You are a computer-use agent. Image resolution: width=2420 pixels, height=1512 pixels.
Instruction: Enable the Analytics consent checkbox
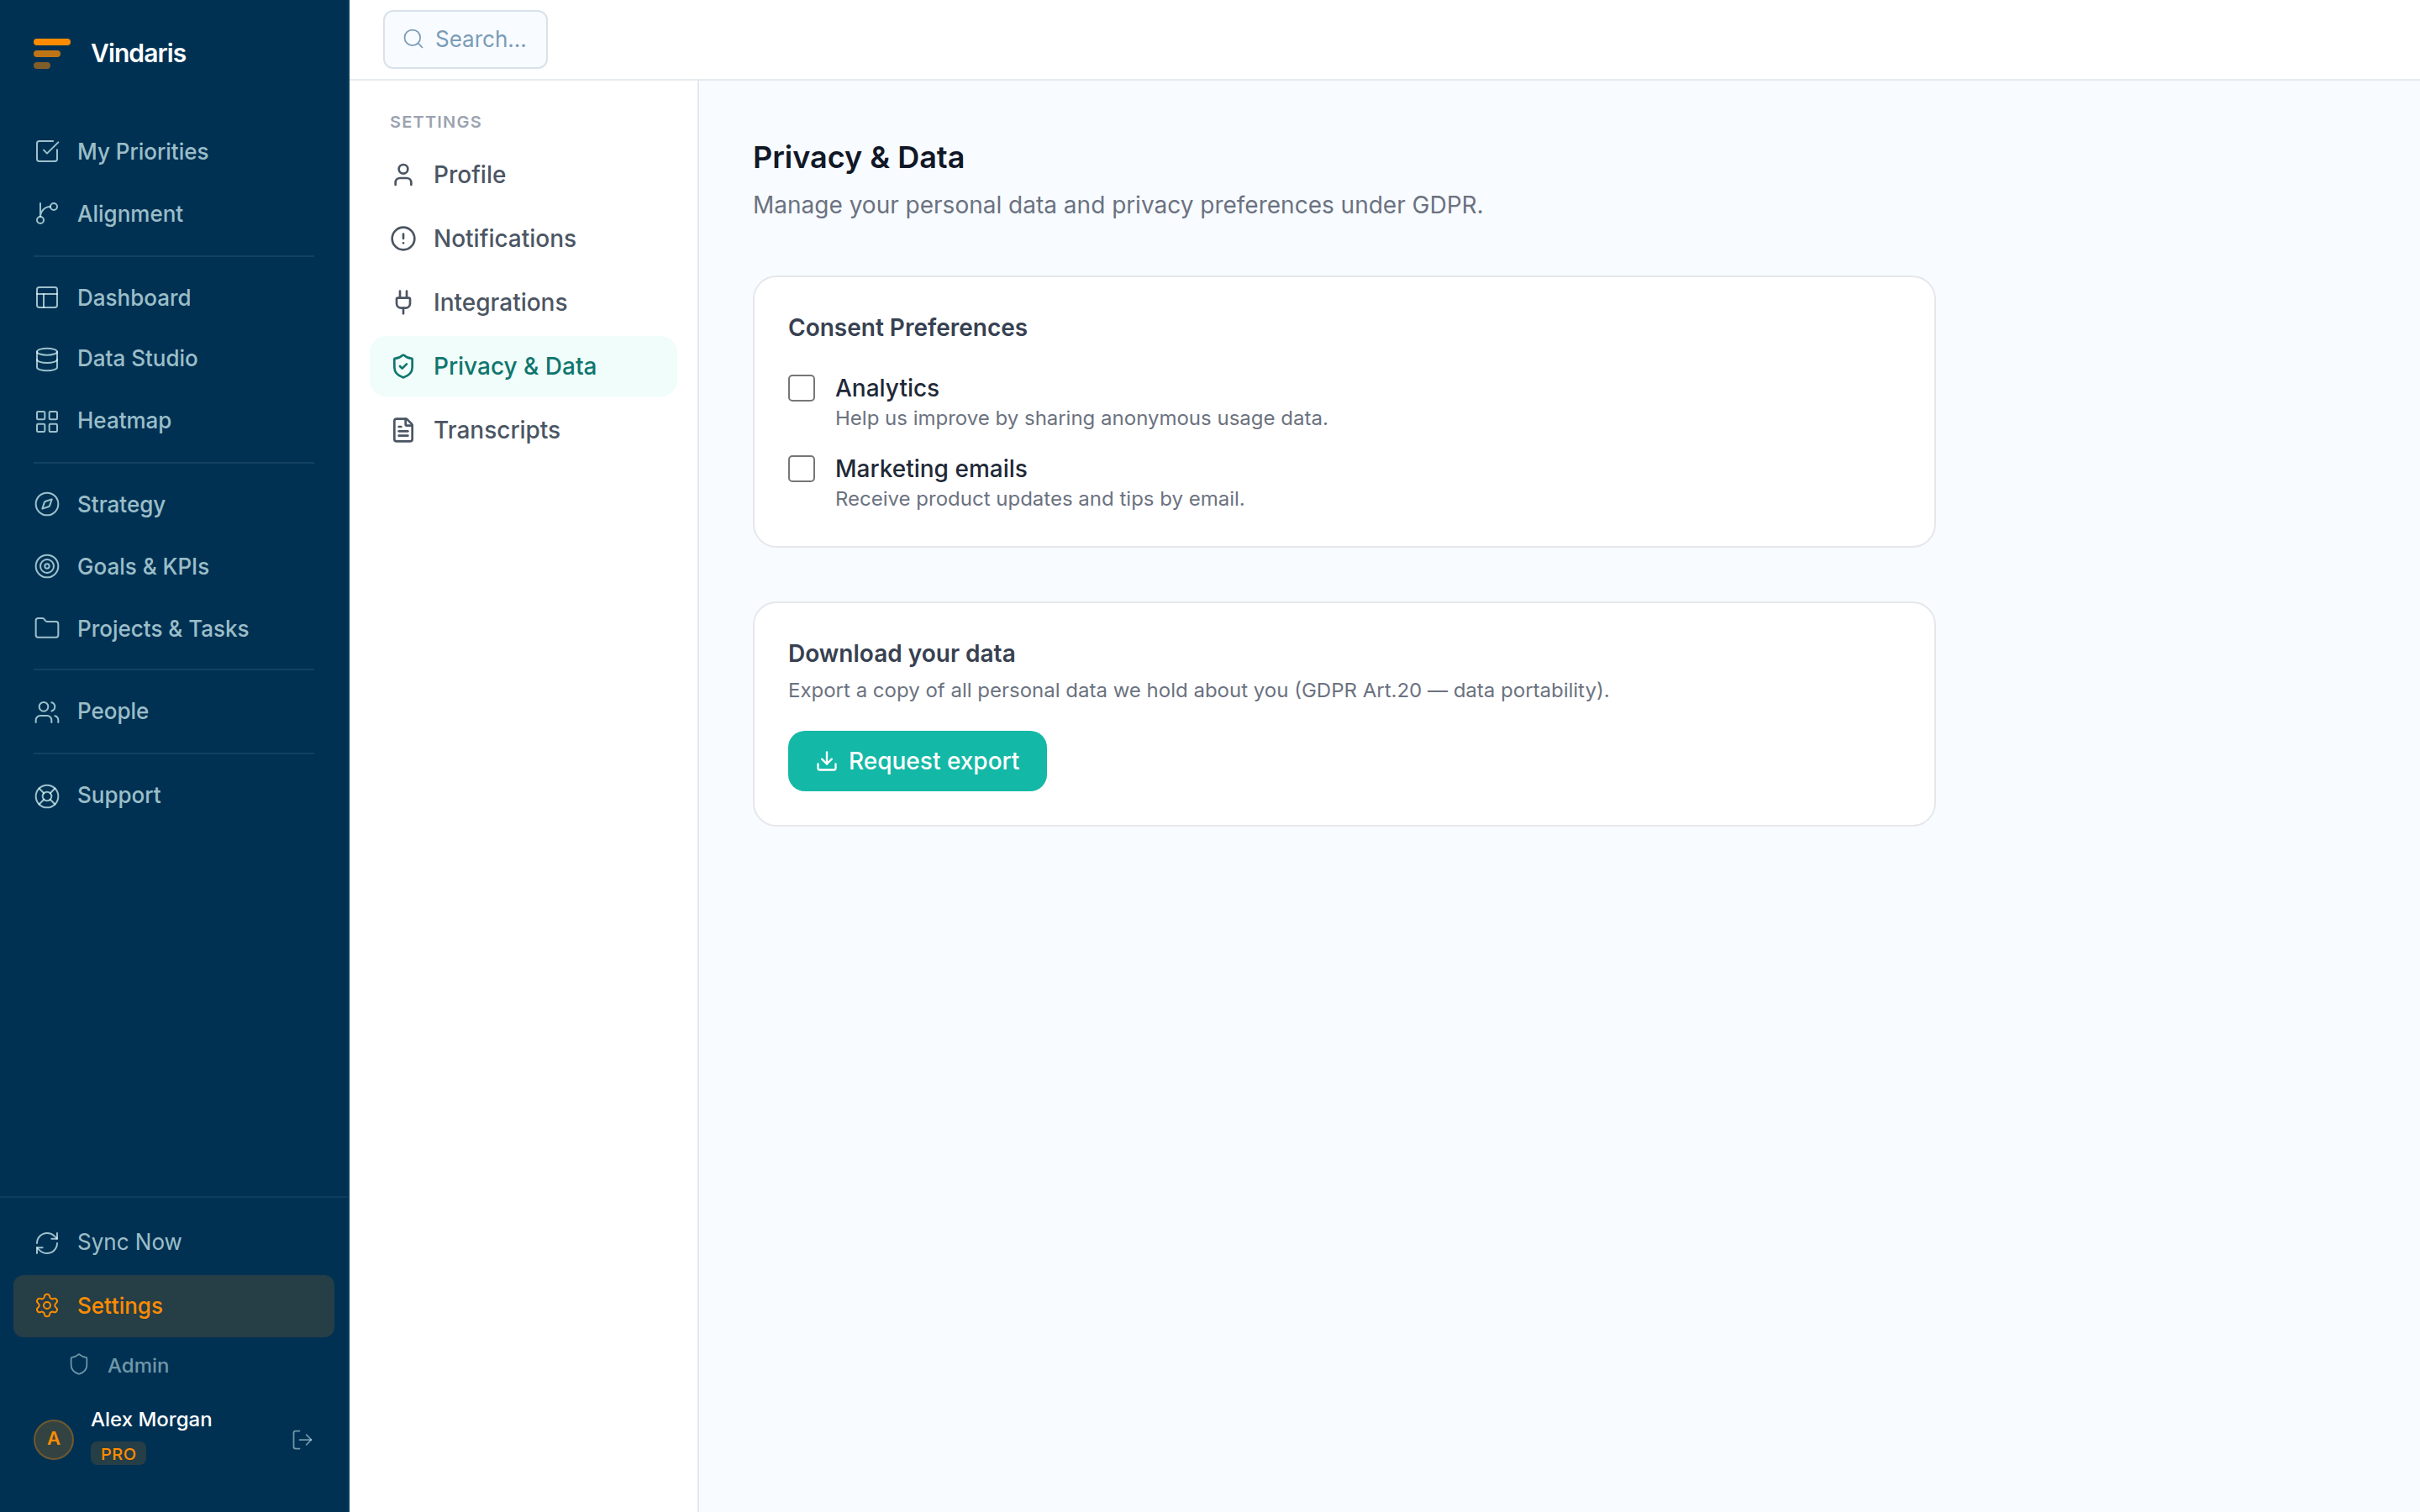tap(802, 388)
